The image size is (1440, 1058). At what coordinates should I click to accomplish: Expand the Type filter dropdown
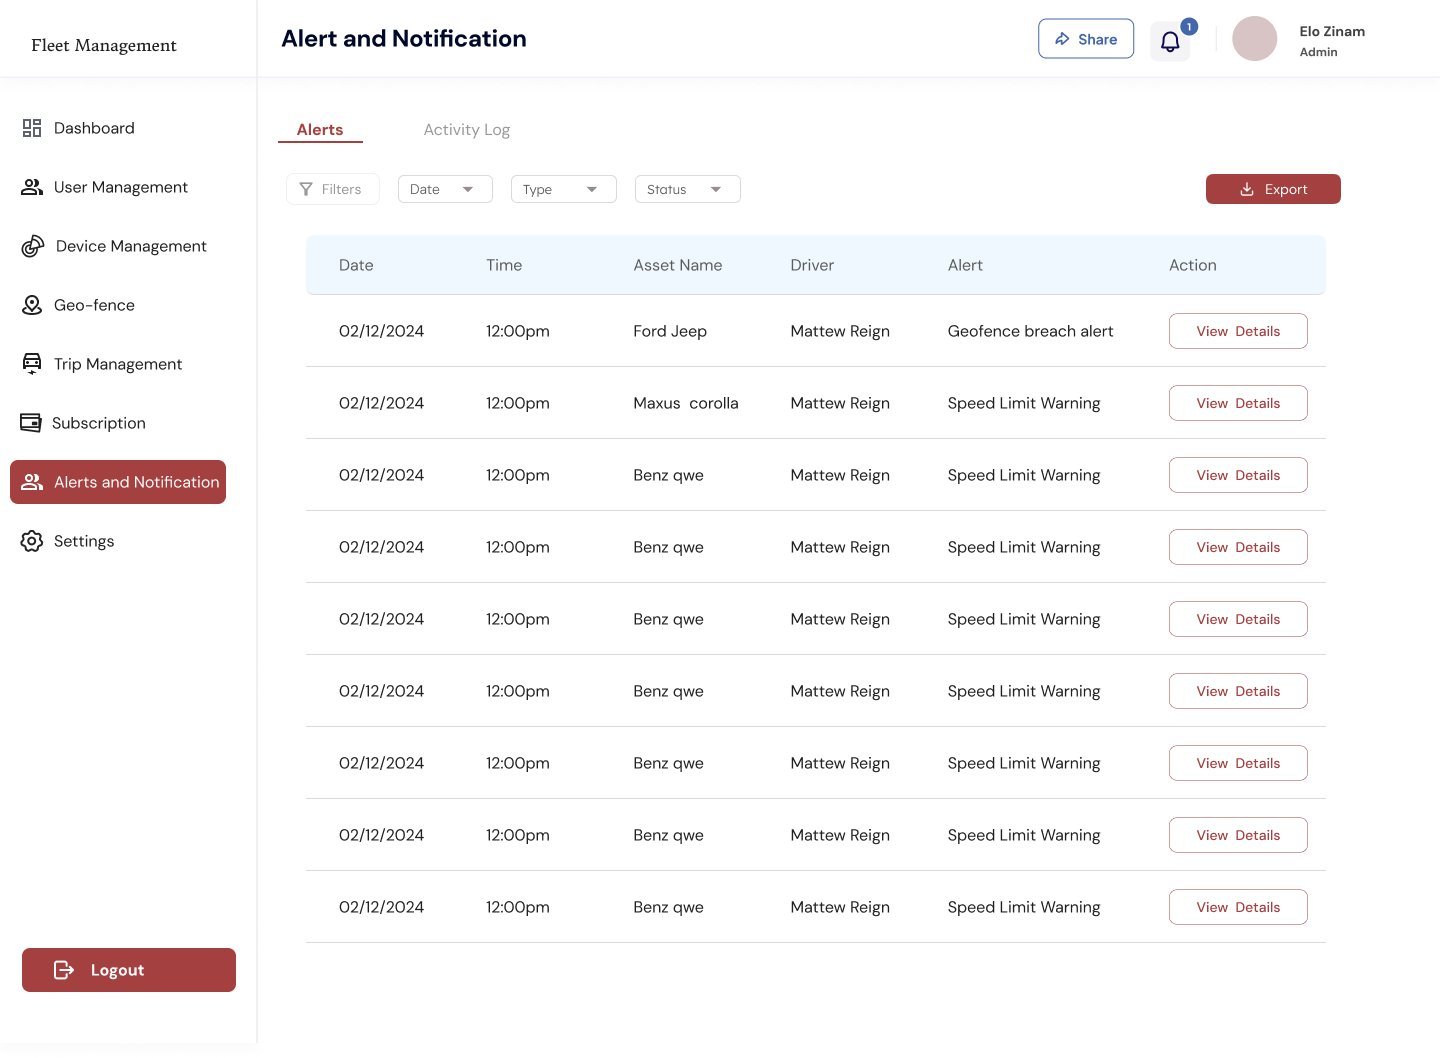564,189
